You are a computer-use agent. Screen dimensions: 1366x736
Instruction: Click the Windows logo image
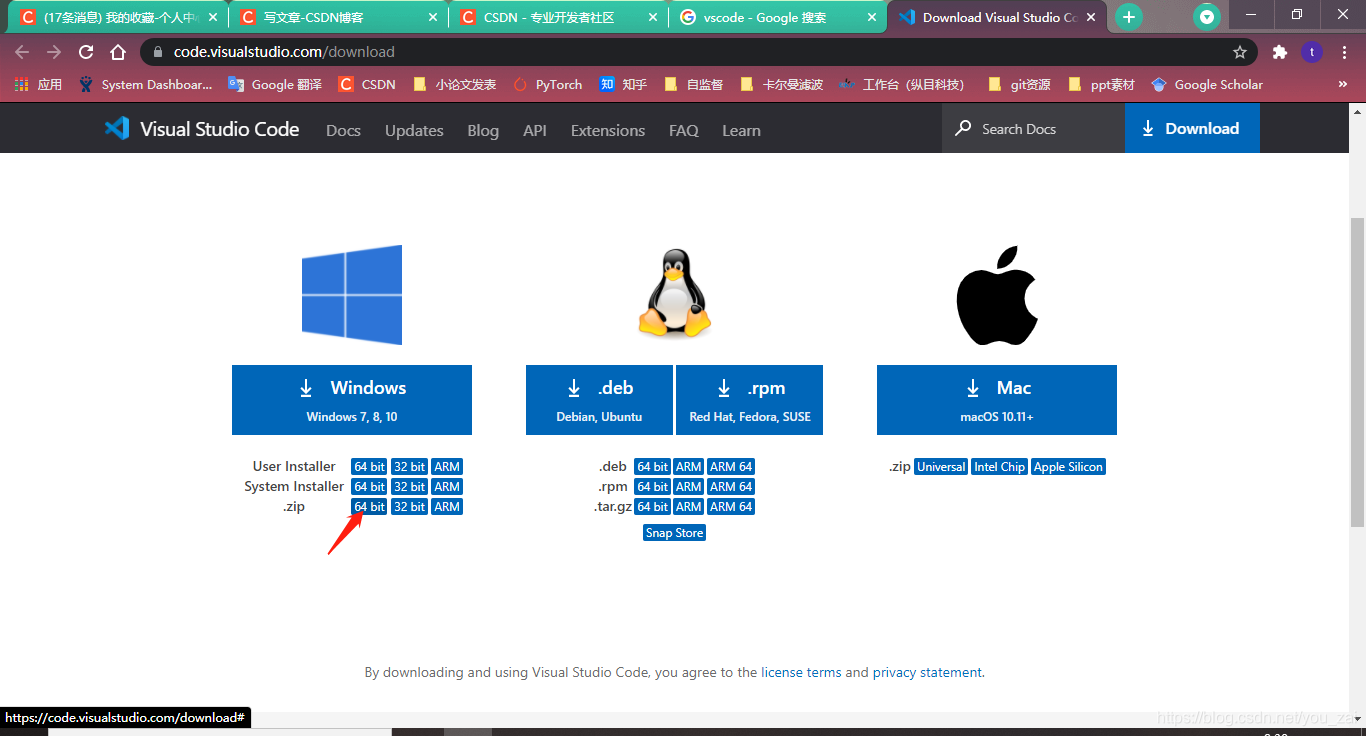pos(352,295)
